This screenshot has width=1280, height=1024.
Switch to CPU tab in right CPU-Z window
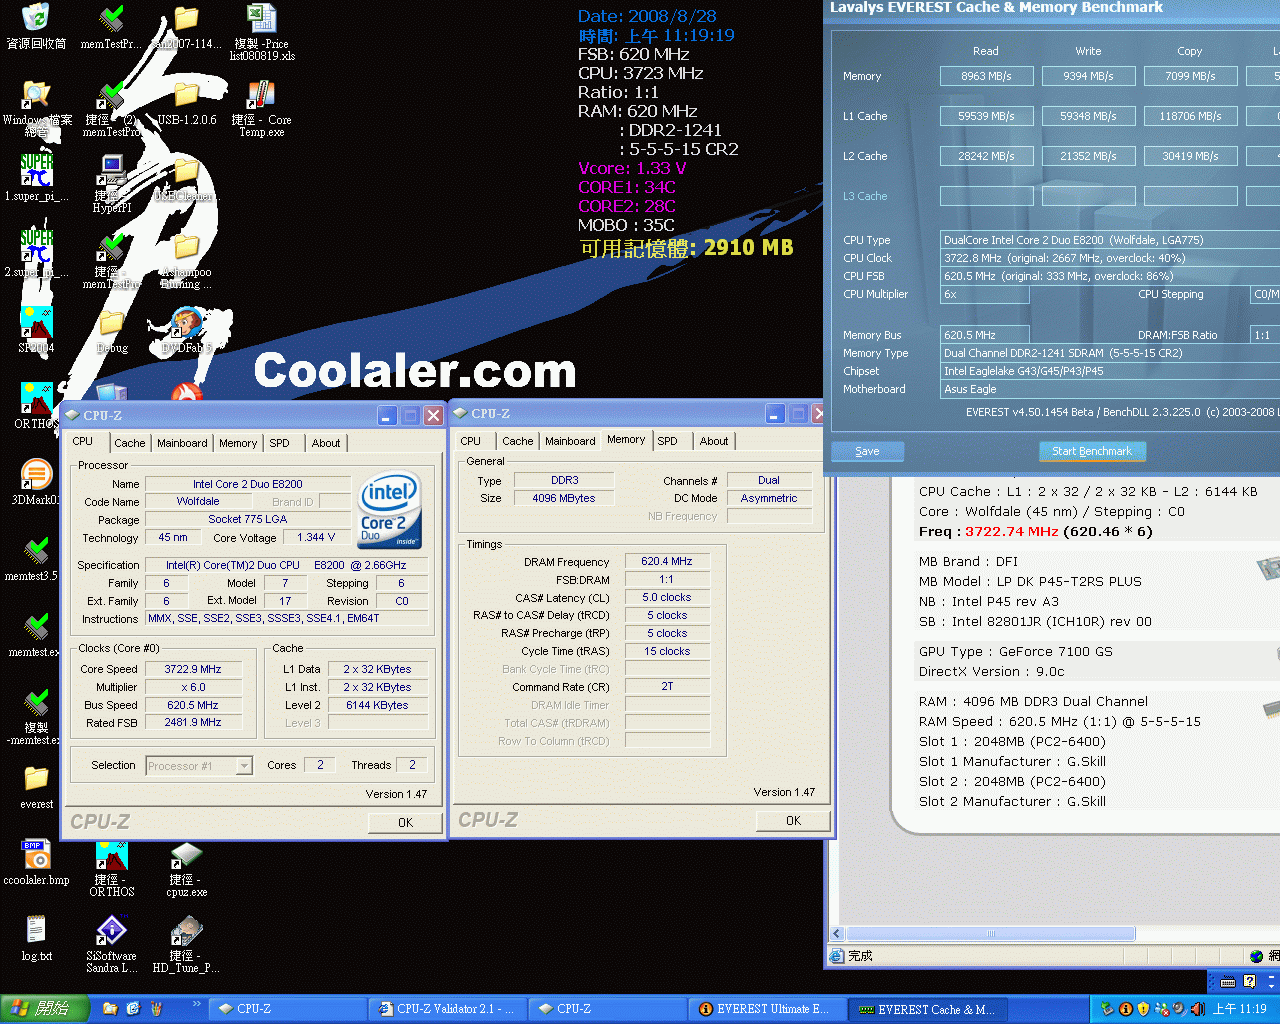pos(471,441)
